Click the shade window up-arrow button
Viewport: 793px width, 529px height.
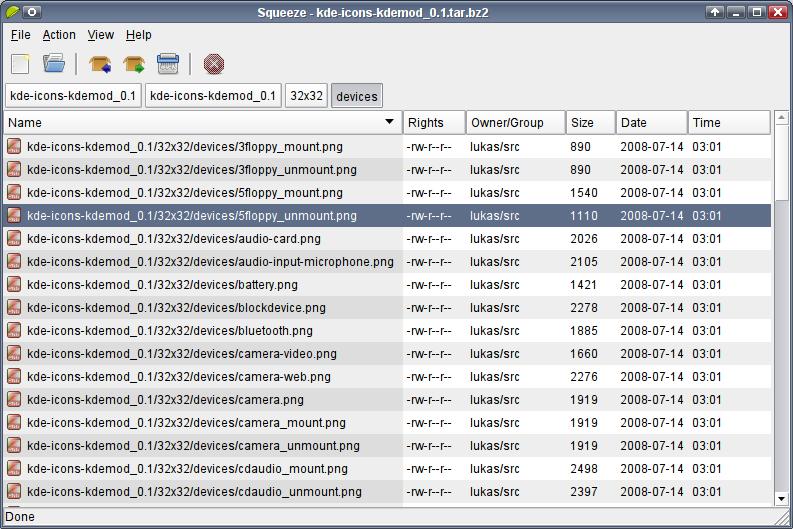[714, 12]
